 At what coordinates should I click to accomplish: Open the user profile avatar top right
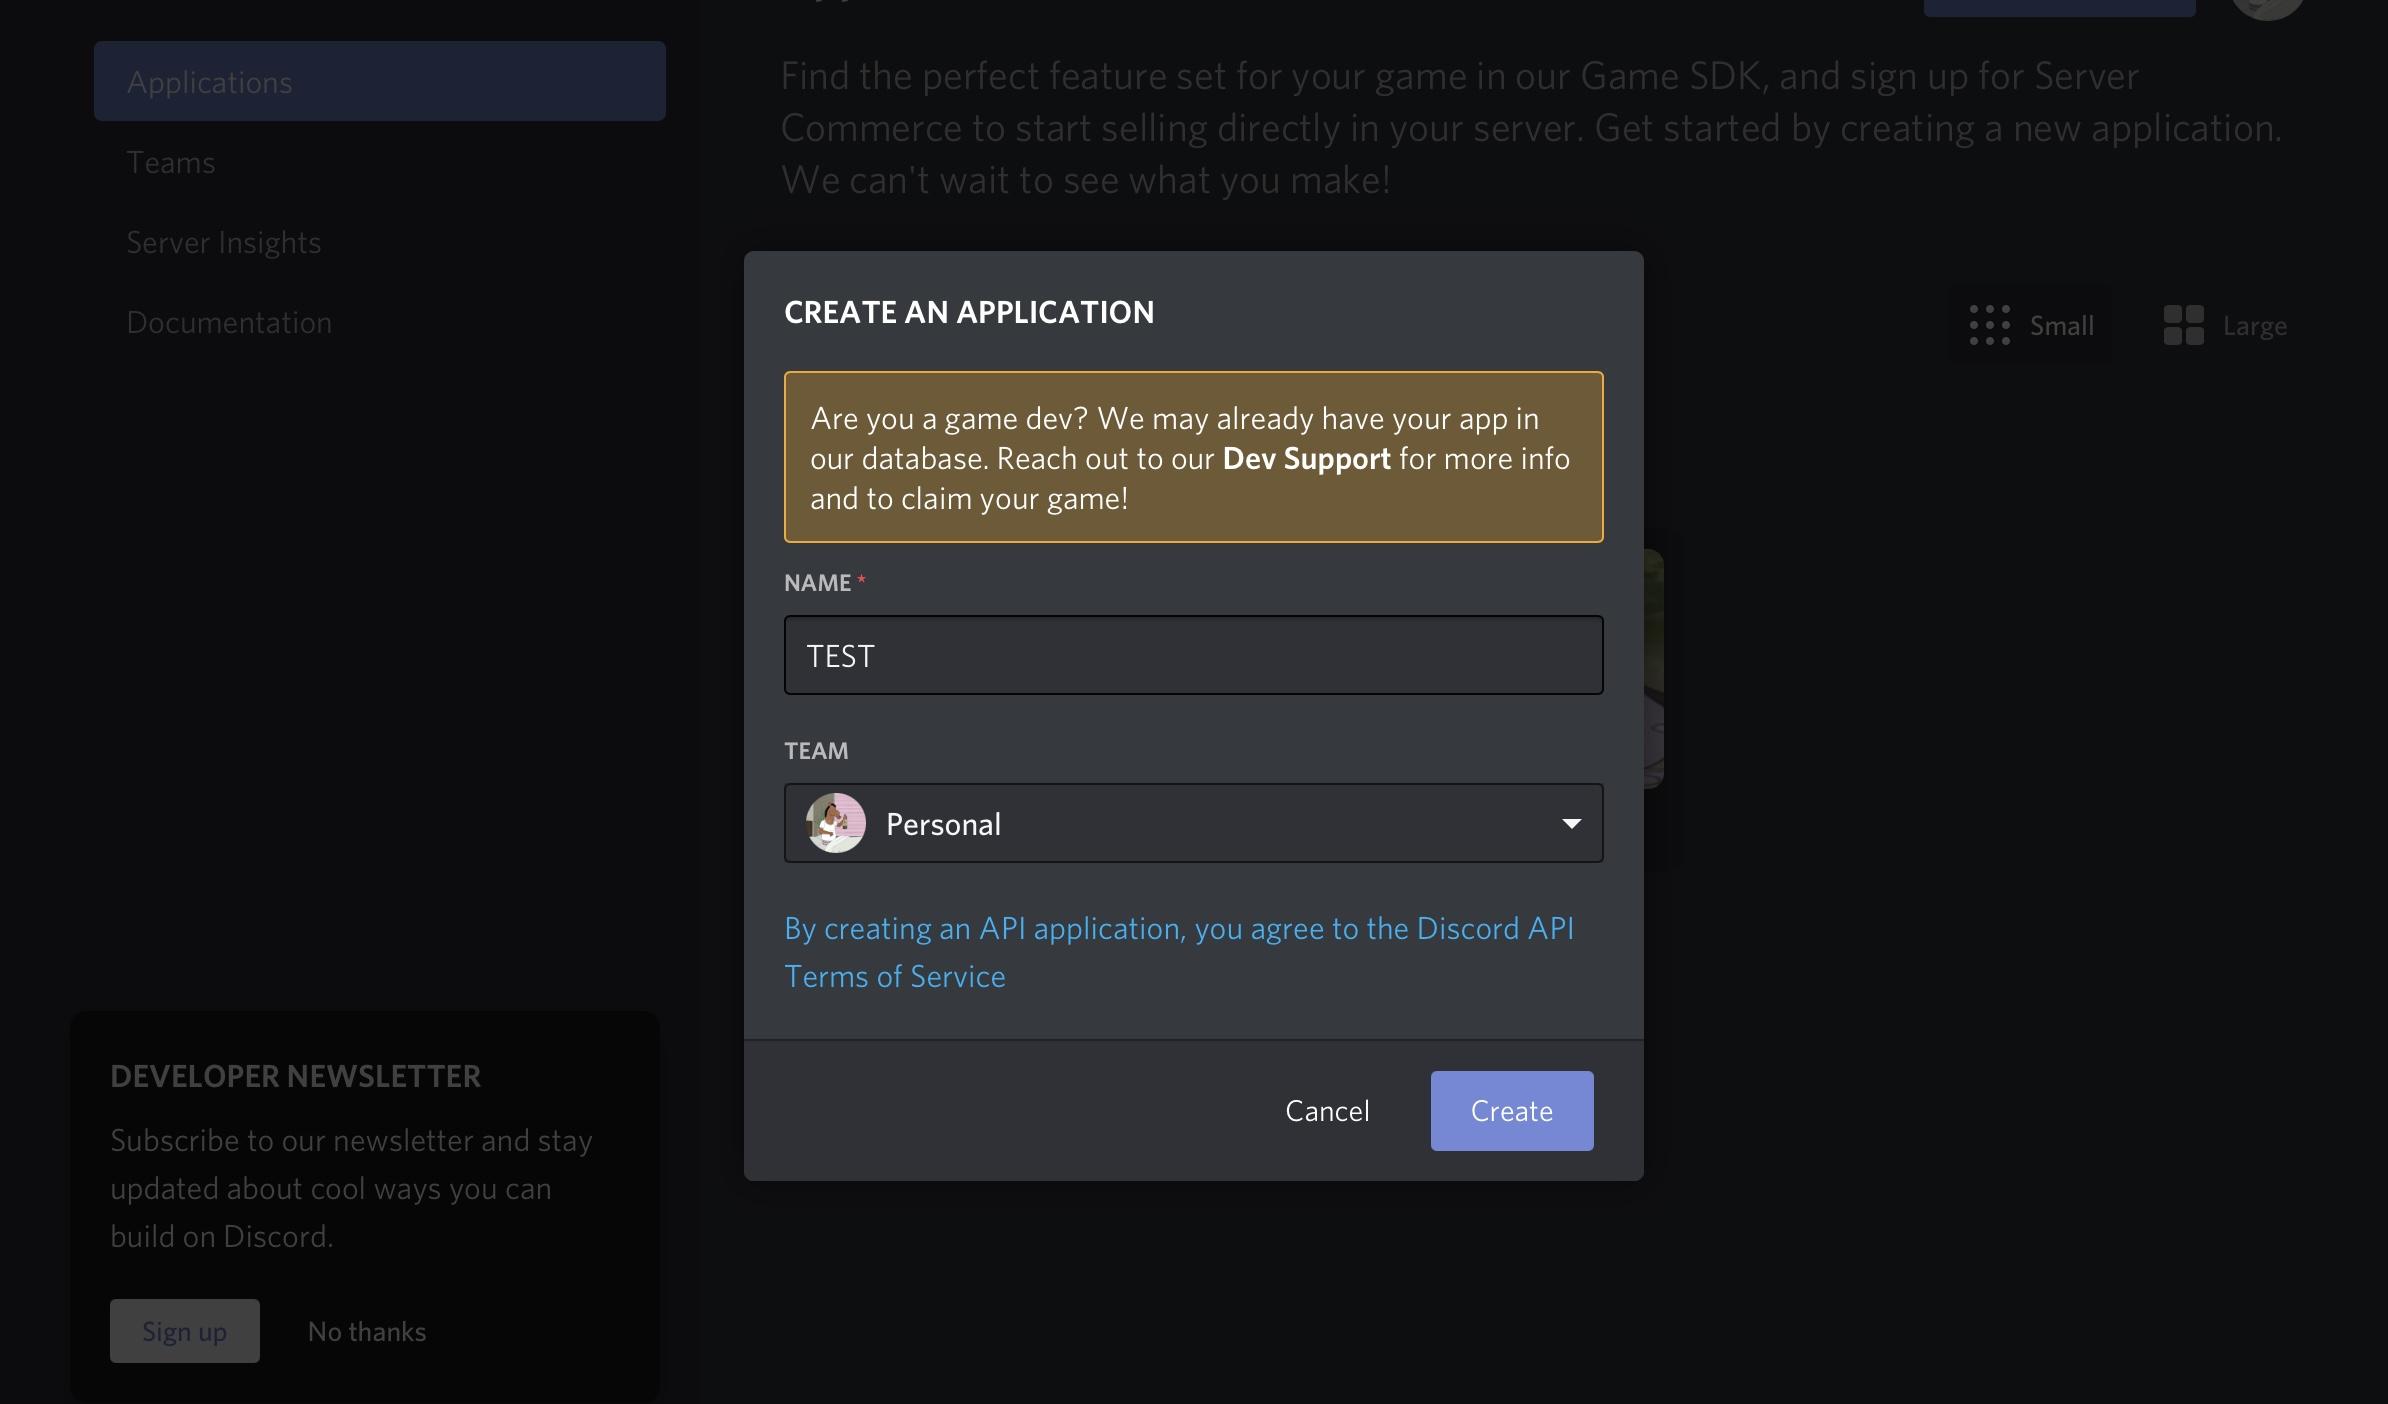pos(2266,8)
